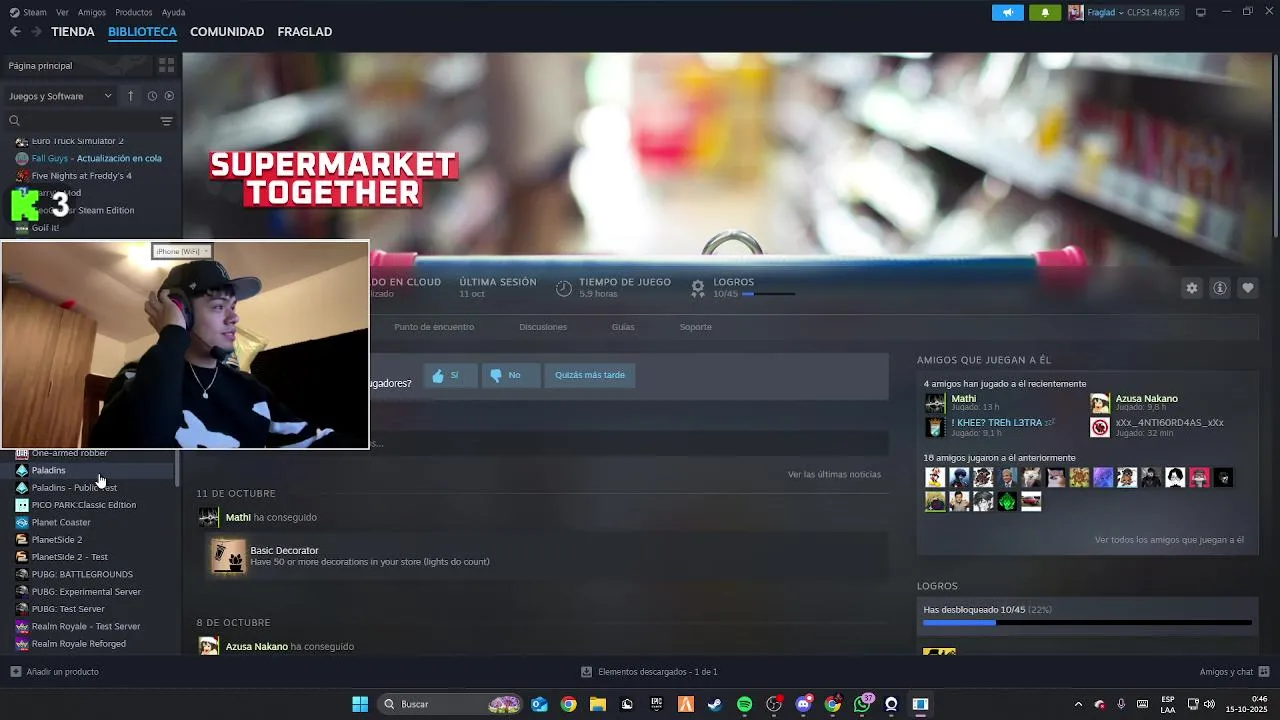Go forward with the navigation arrow
The height and width of the screenshot is (720, 1280).
[36, 32]
